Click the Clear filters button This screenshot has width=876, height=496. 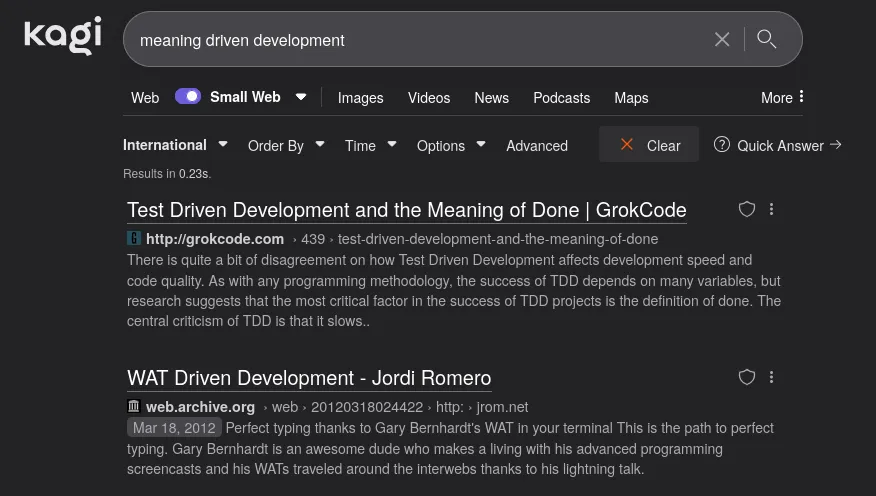(648, 145)
